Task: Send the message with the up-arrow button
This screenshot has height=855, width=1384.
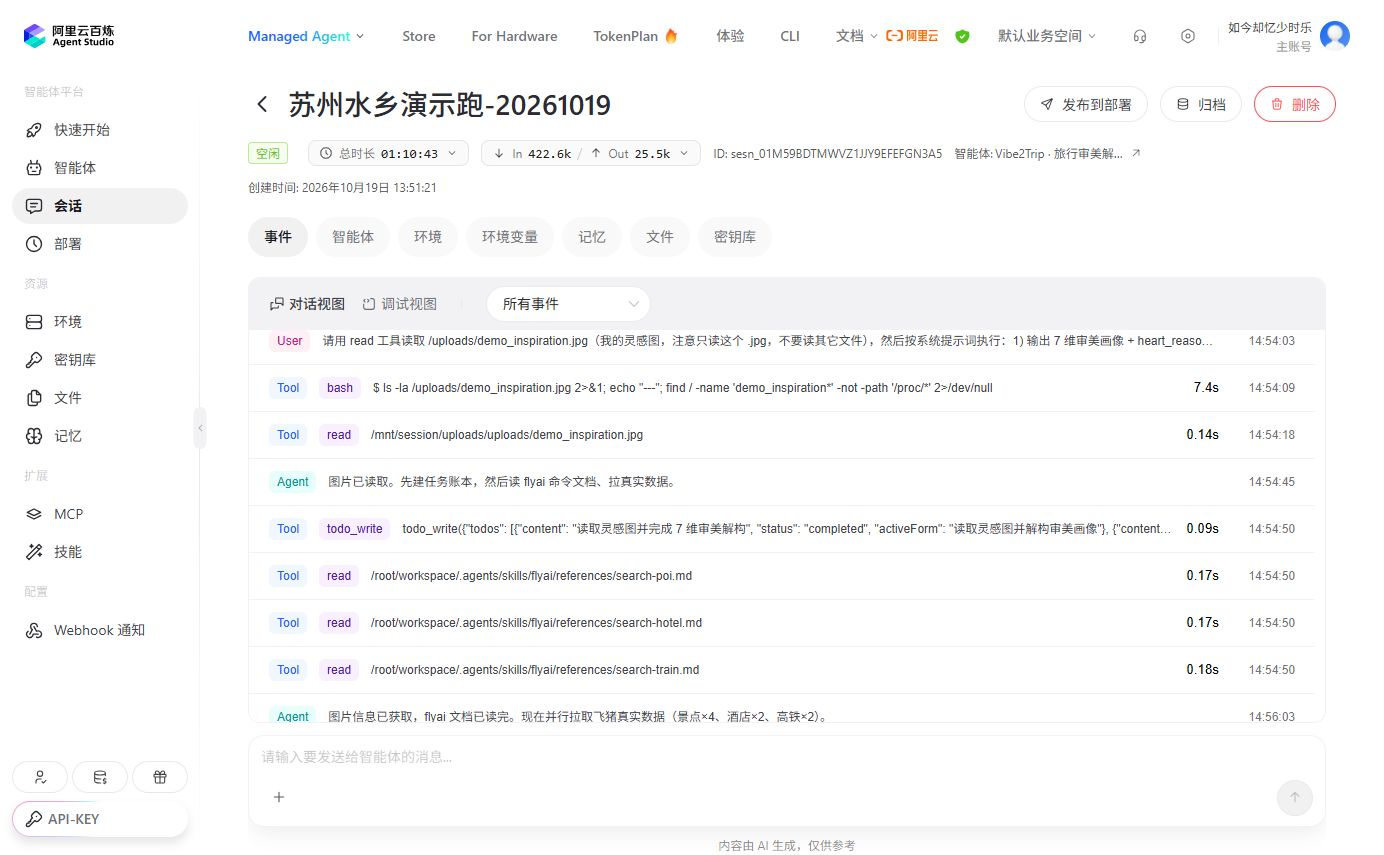Action: 1295,797
